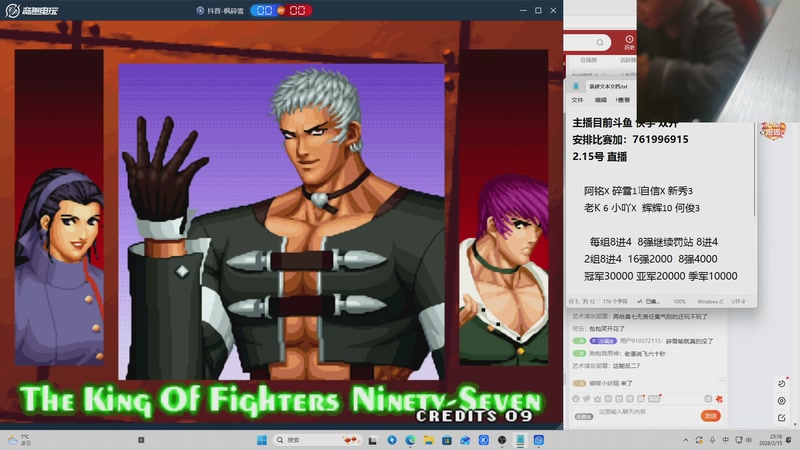The height and width of the screenshot is (450, 800).
Task: Click notepad line 安排比赛加: 761996915
Action: pos(630,139)
